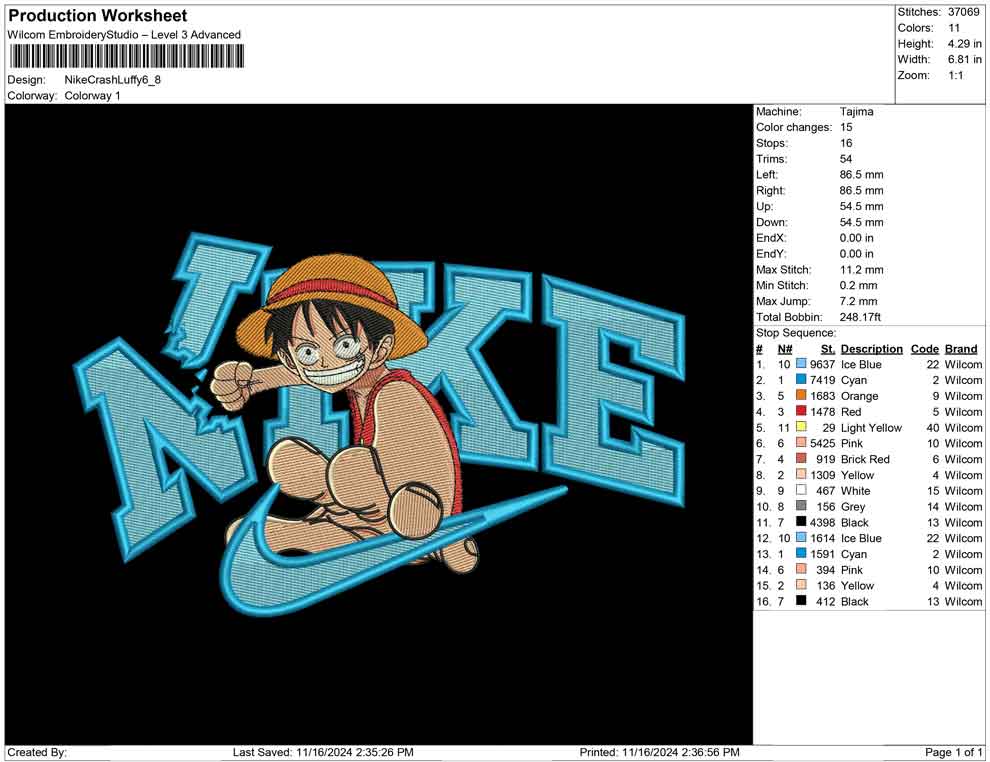Click the Trims value 54
The width and height of the screenshot is (990, 762).
point(846,158)
